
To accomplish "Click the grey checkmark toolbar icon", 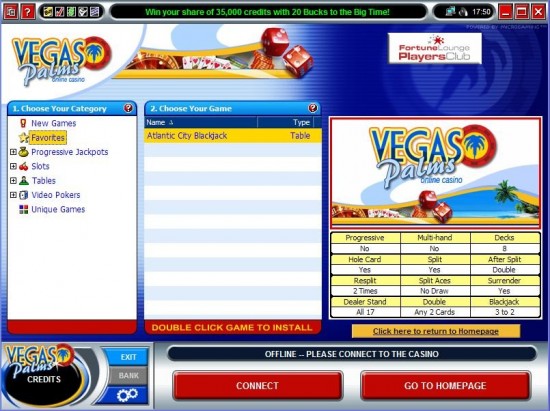I will pos(83,12).
